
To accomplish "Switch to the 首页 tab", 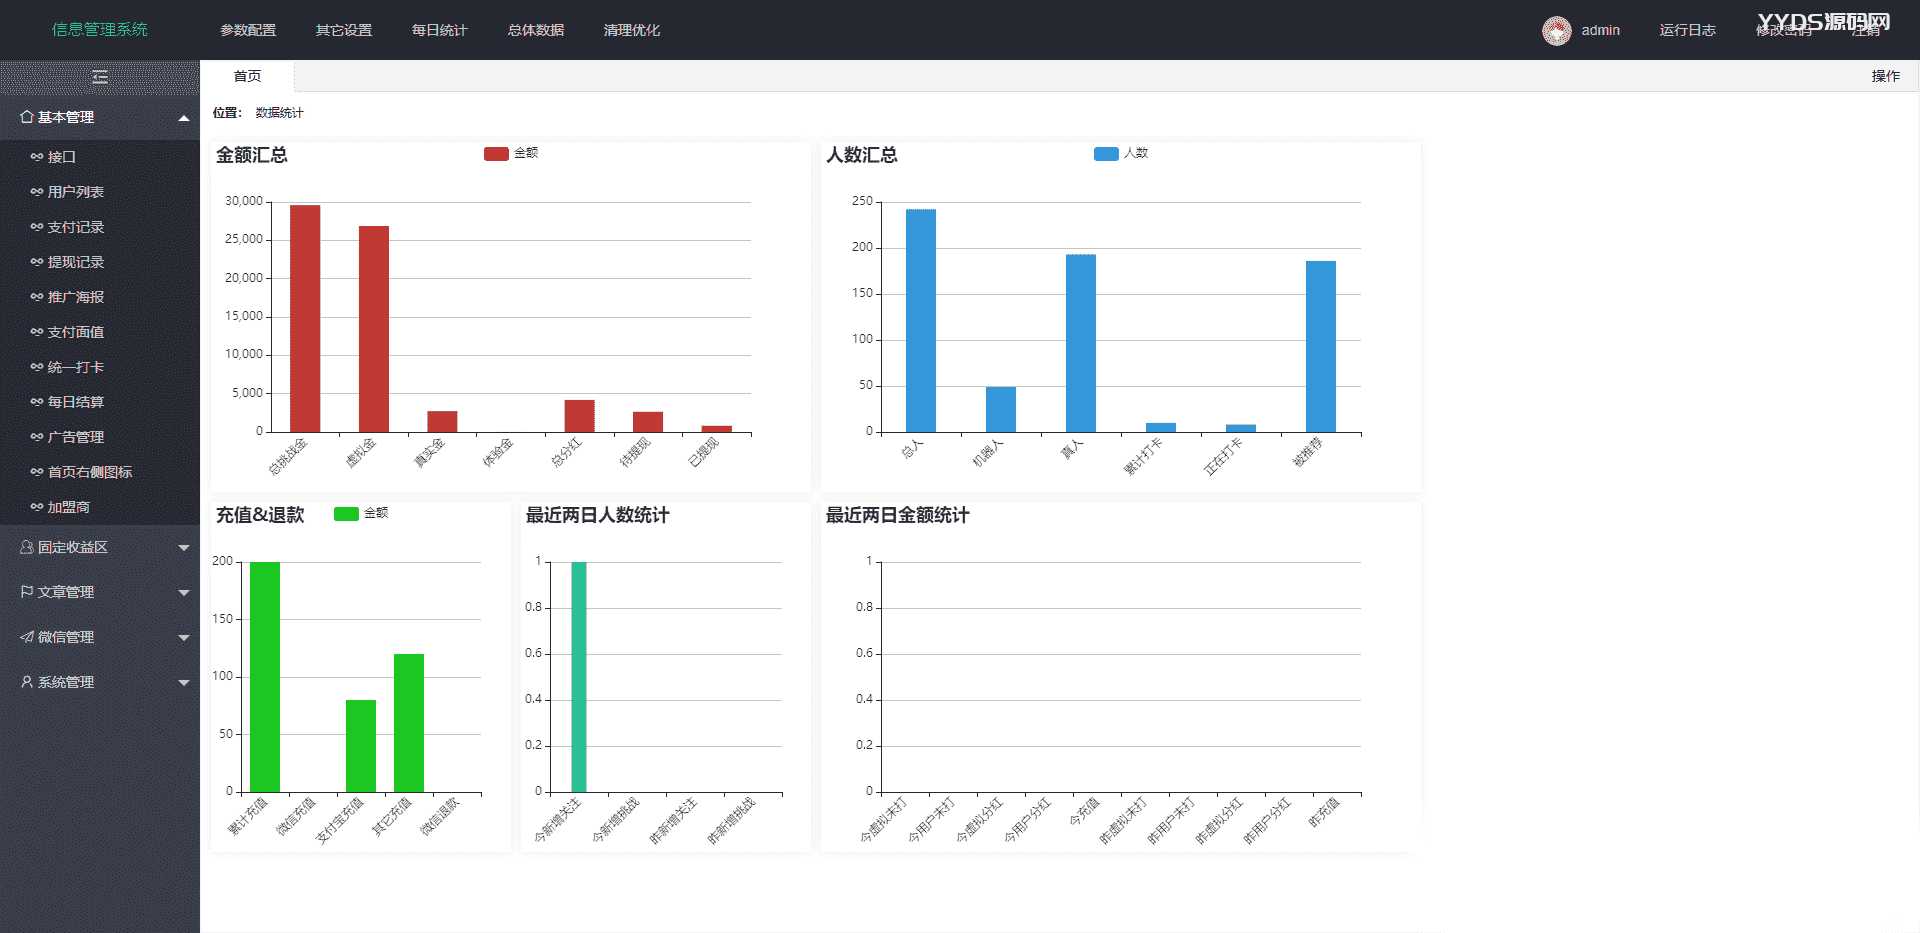I will pos(247,76).
